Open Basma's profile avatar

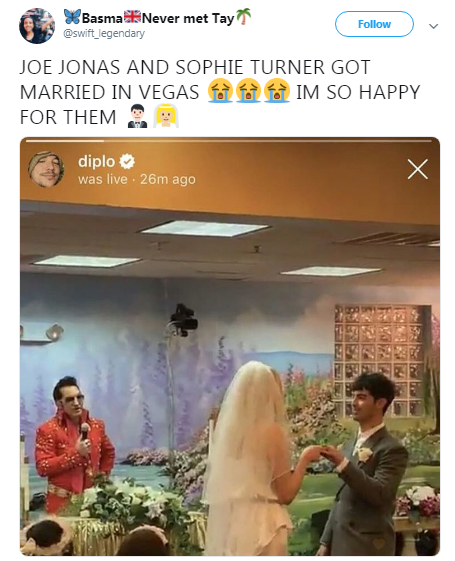click(37, 26)
